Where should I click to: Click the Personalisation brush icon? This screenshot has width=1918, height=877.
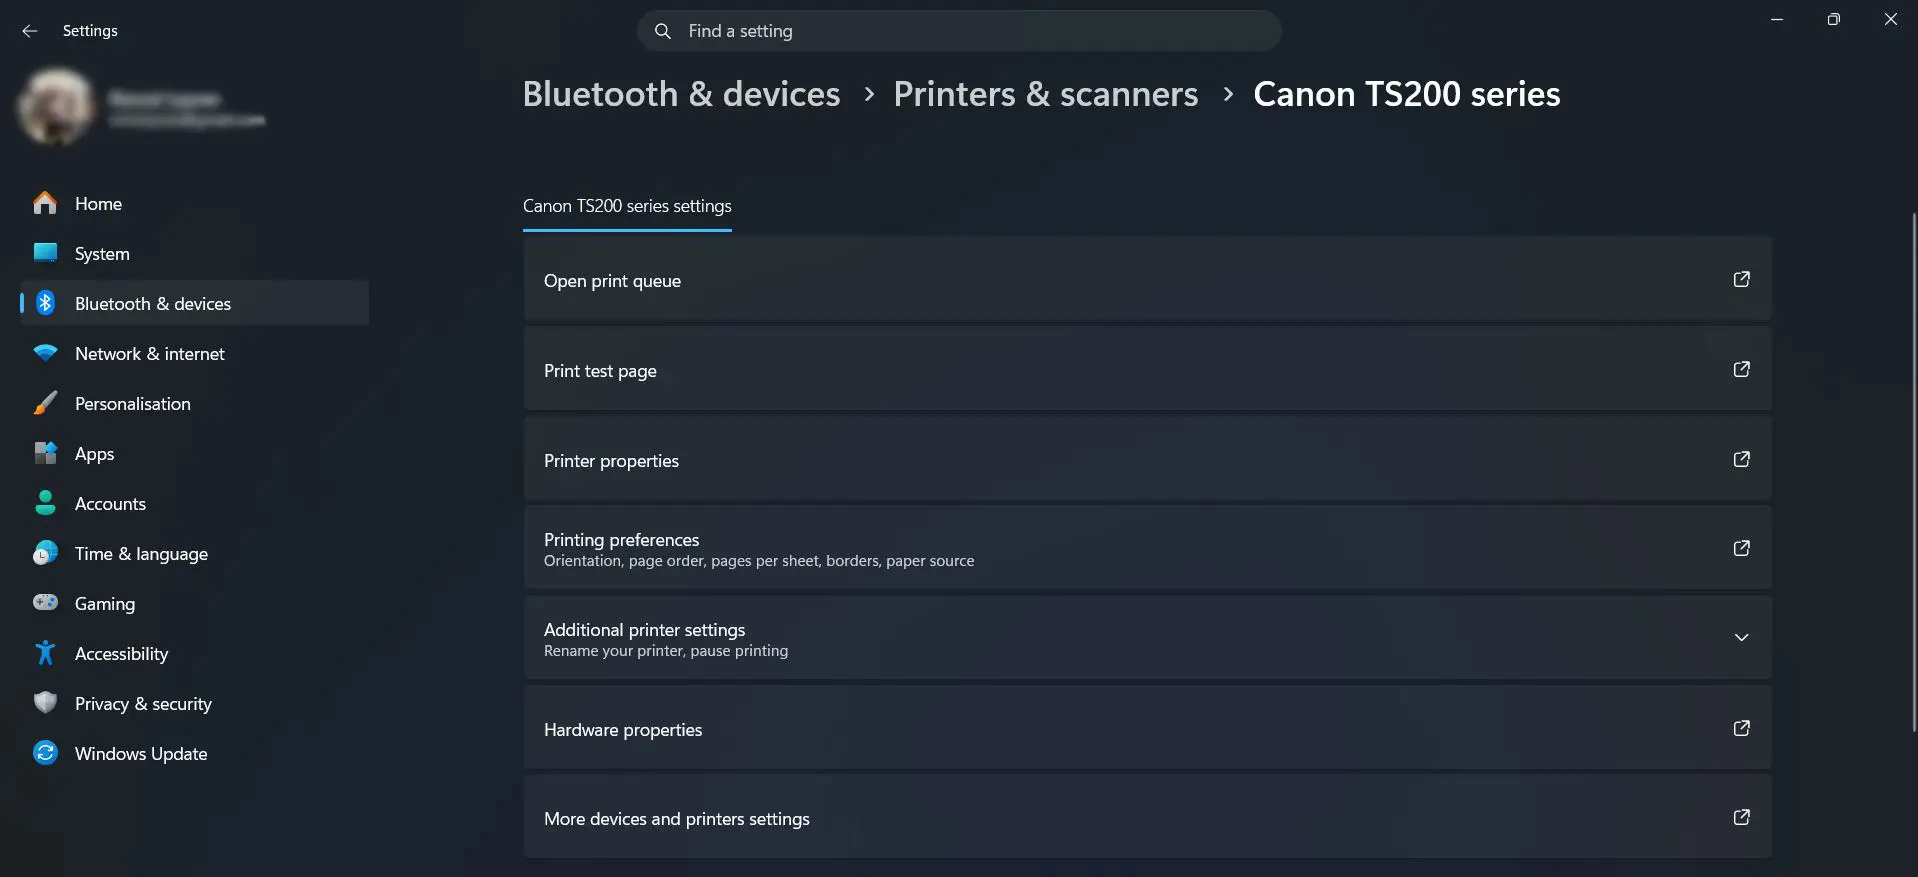pyautogui.click(x=45, y=403)
